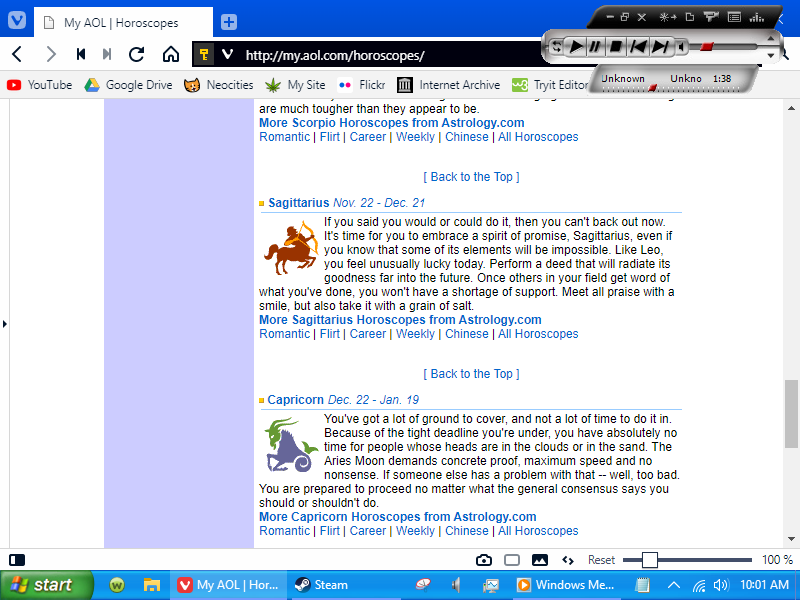
Task: Expand the hidden system tray icons
Action: (674, 585)
